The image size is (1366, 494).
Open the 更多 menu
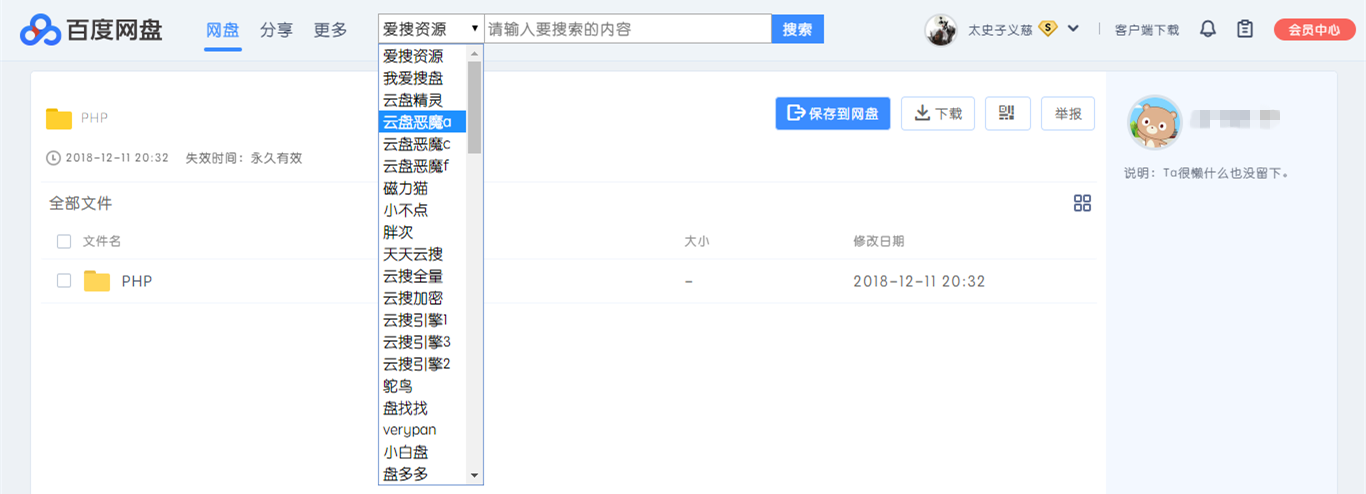click(x=330, y=30)
